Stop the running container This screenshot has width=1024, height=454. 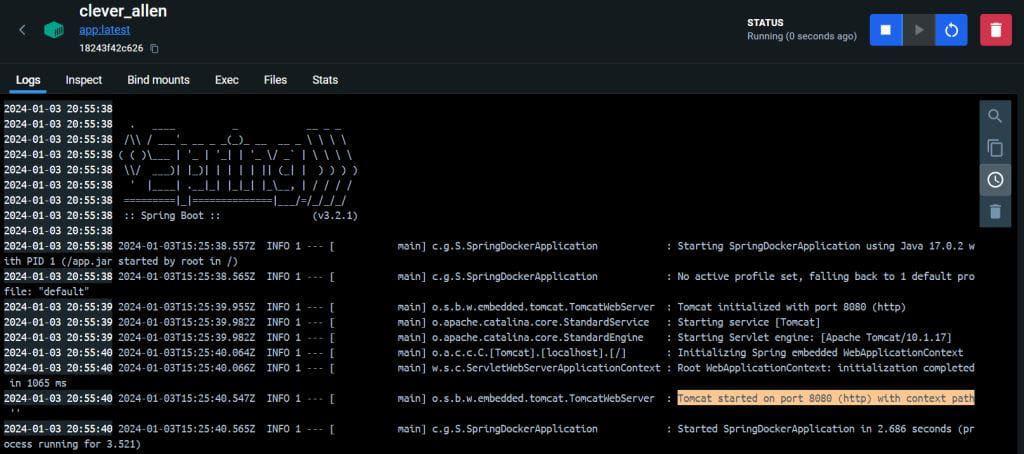[885, 30]
